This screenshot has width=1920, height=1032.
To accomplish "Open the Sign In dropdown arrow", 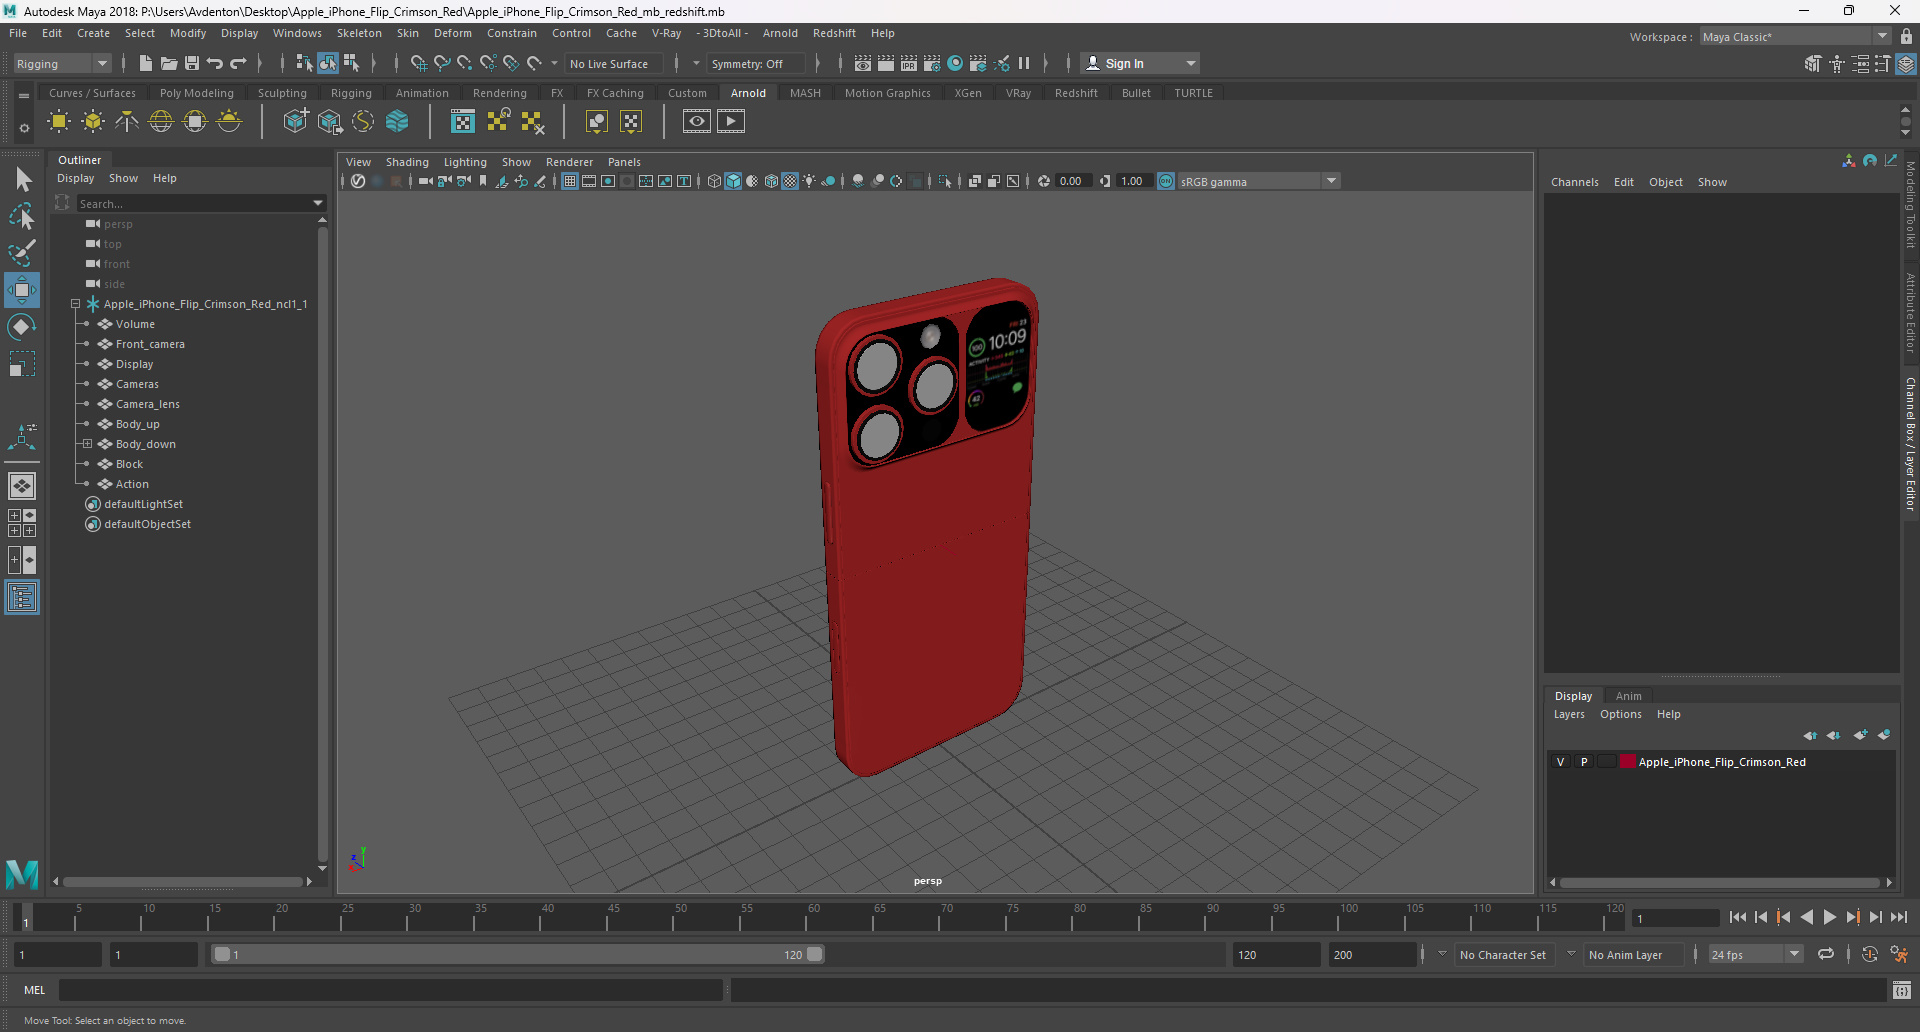I will (1190, 63).
